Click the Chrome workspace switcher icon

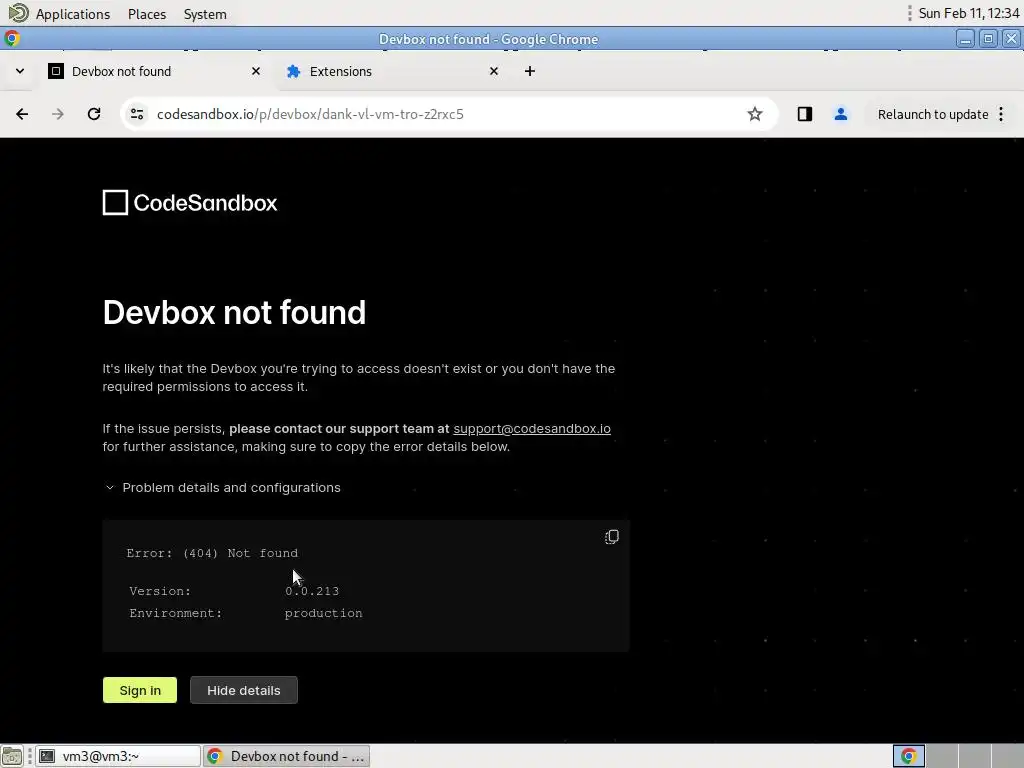click(908, 756)
